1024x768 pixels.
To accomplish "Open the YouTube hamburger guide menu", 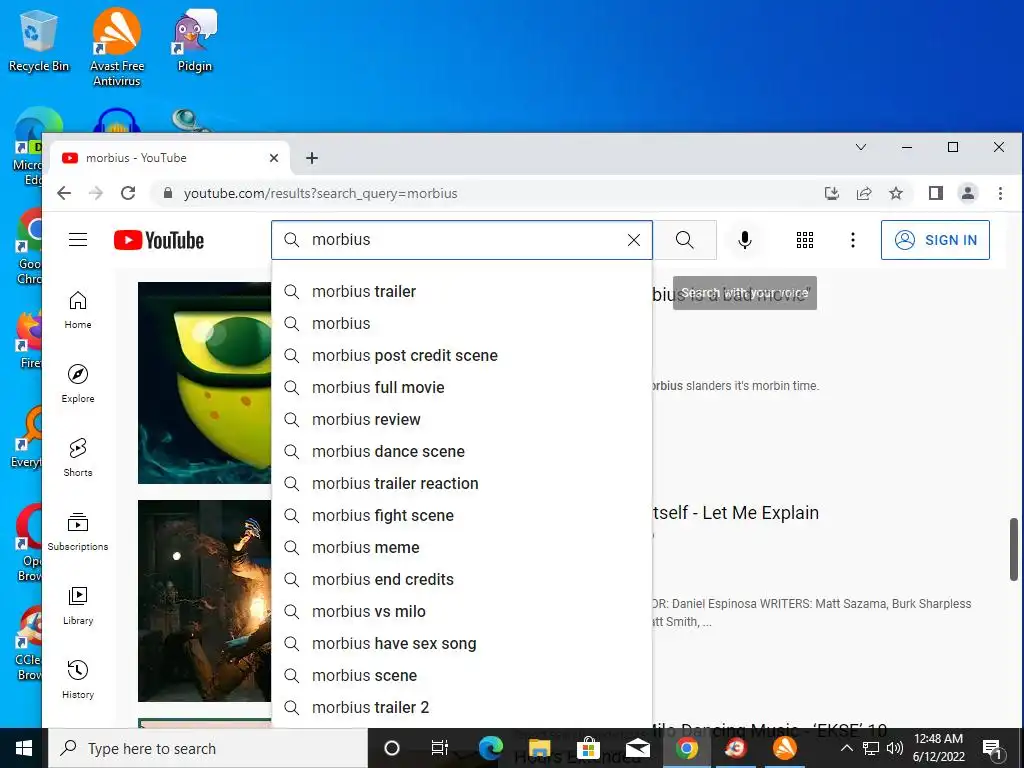I will coord(78,240).
